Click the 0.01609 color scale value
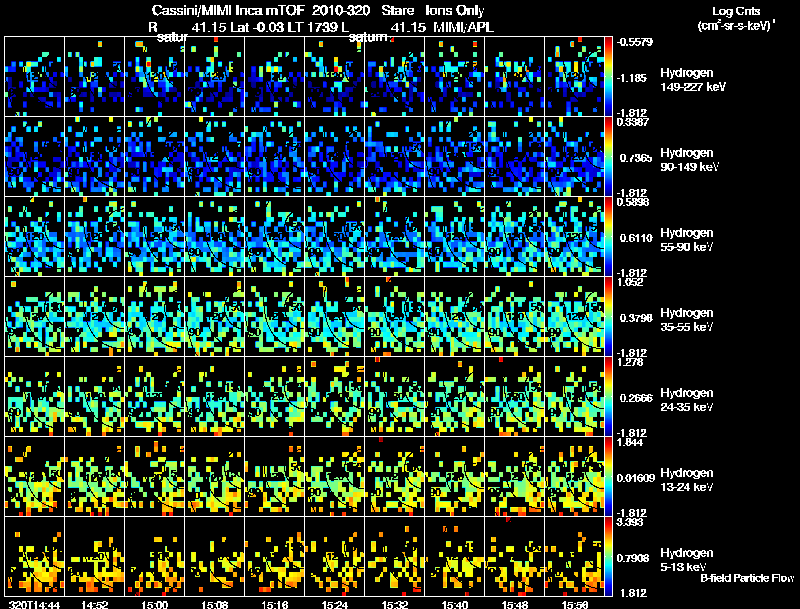 point(636,478)
